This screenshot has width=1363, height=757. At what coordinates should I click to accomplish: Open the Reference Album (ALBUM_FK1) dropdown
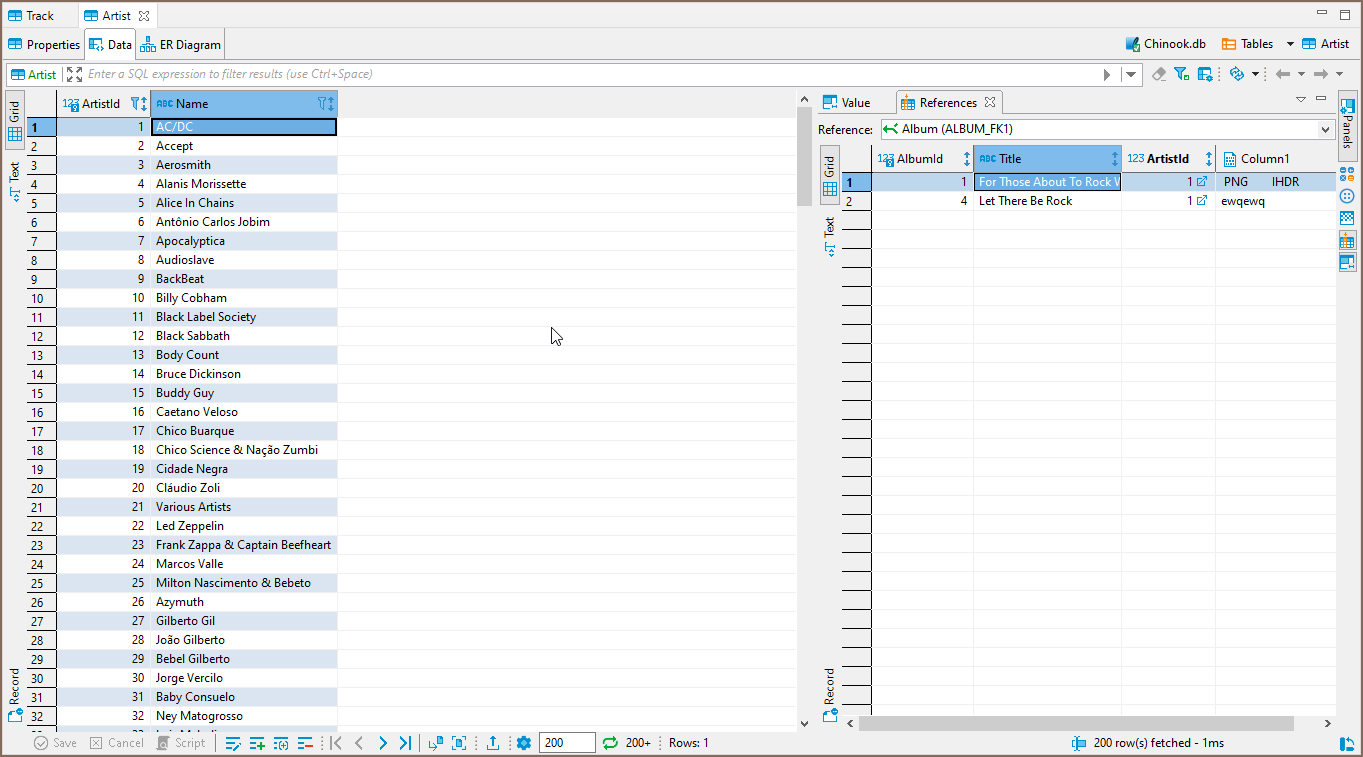tap(1326, 129)
